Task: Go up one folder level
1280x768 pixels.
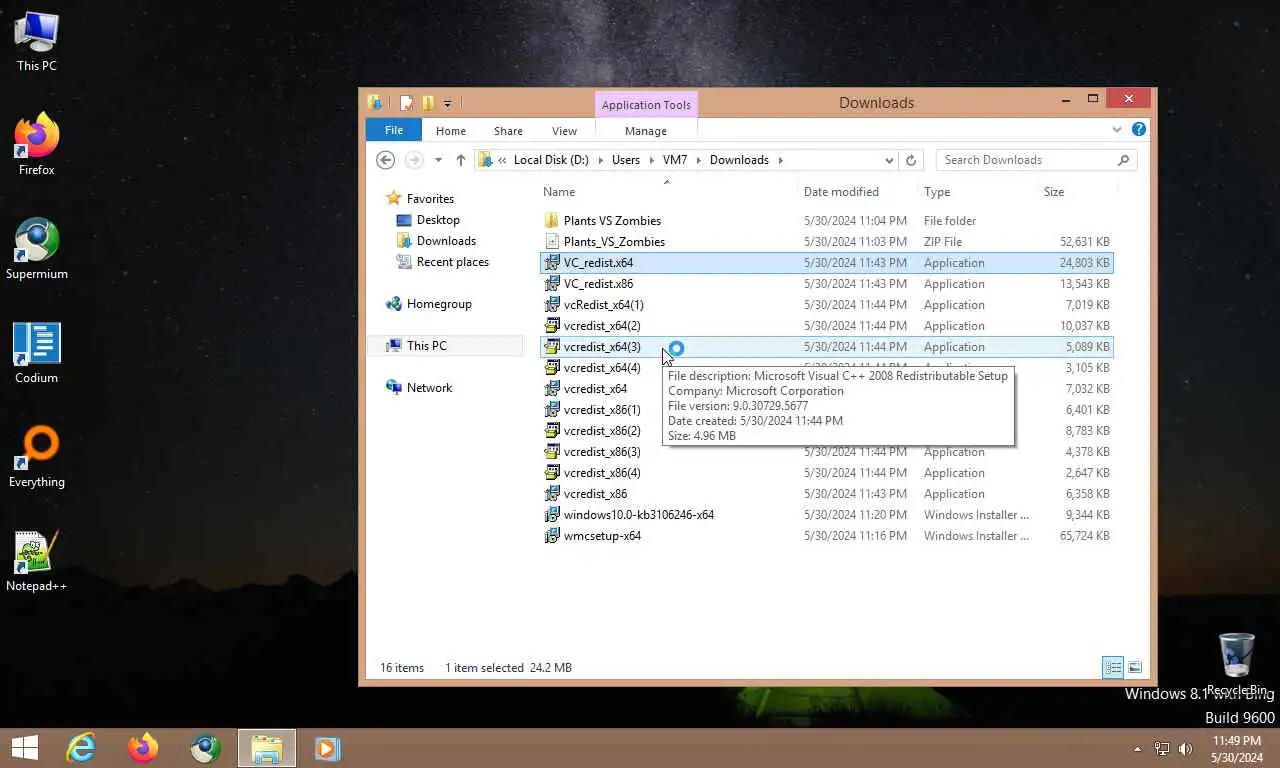Action: pyautogui.click(x=460, y=160)
